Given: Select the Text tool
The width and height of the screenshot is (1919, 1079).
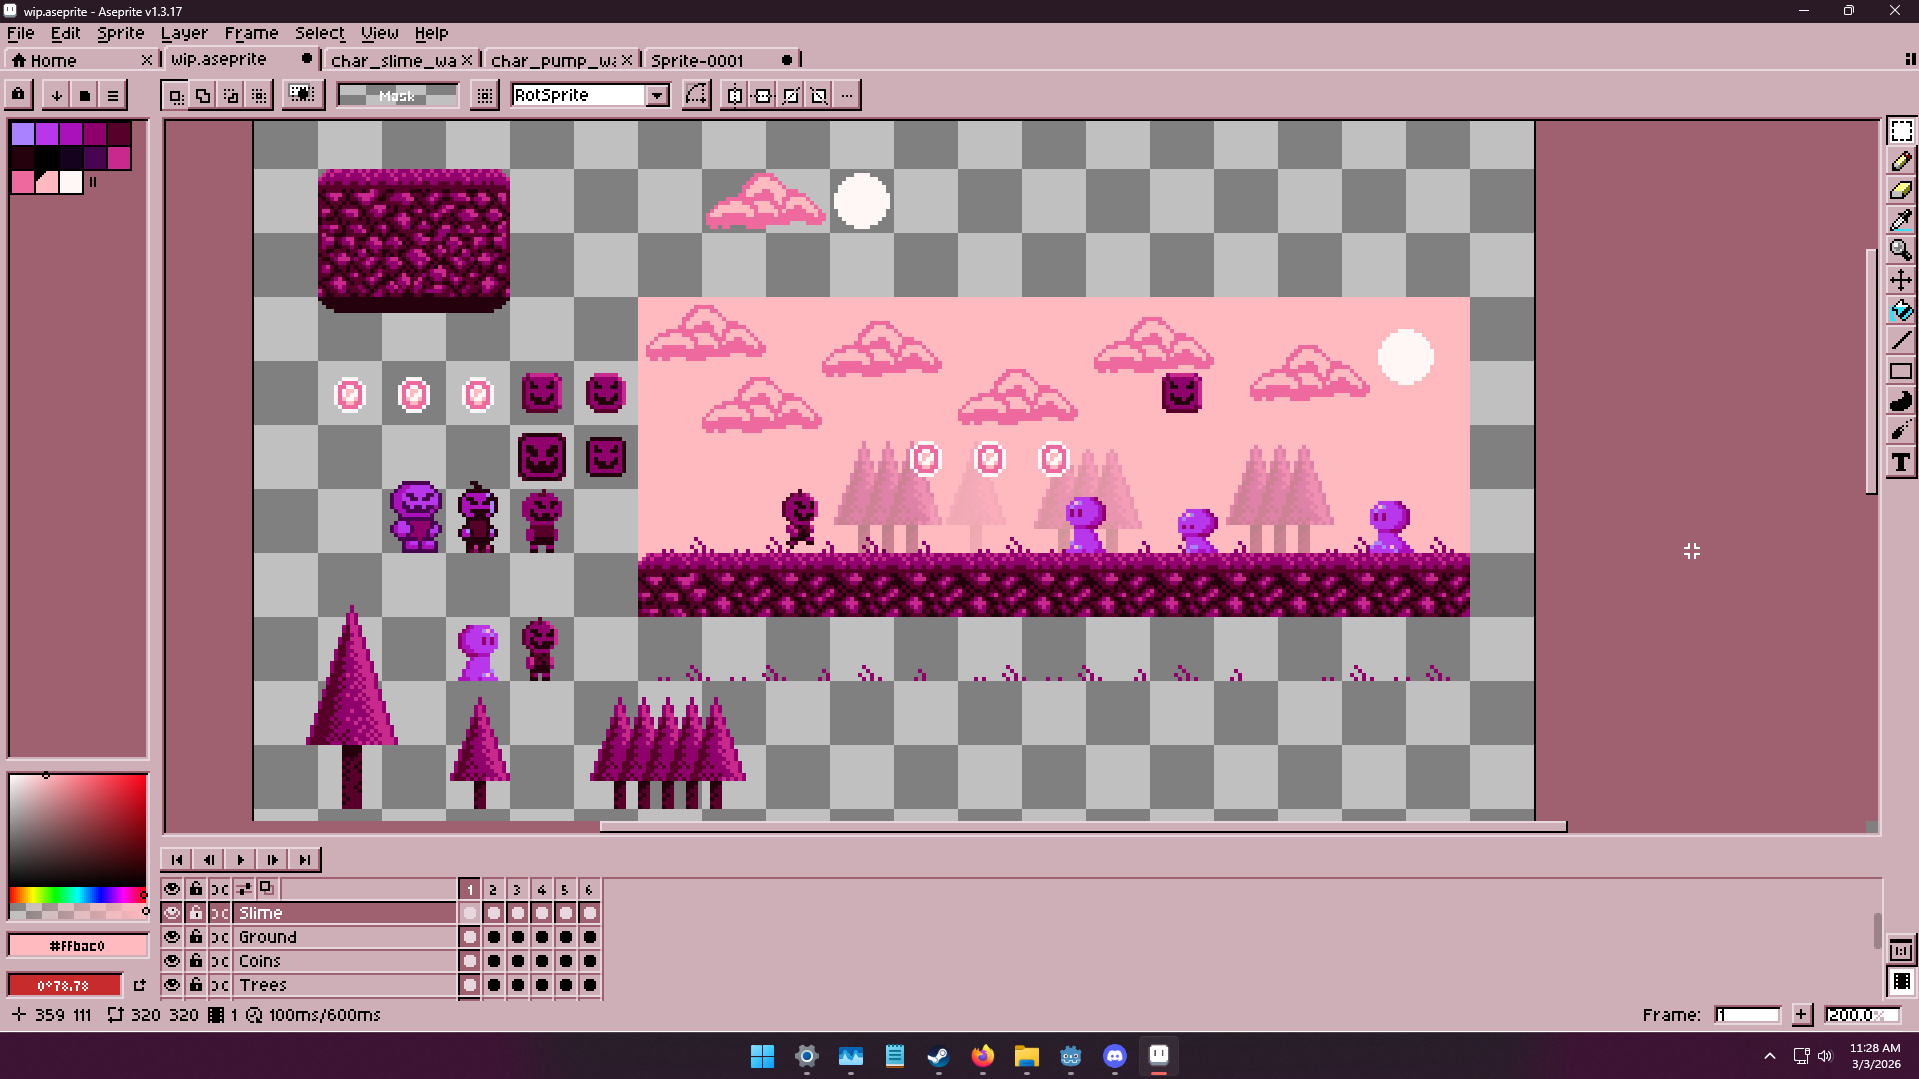Looking at the screenshot, I should click(1900, 462).
